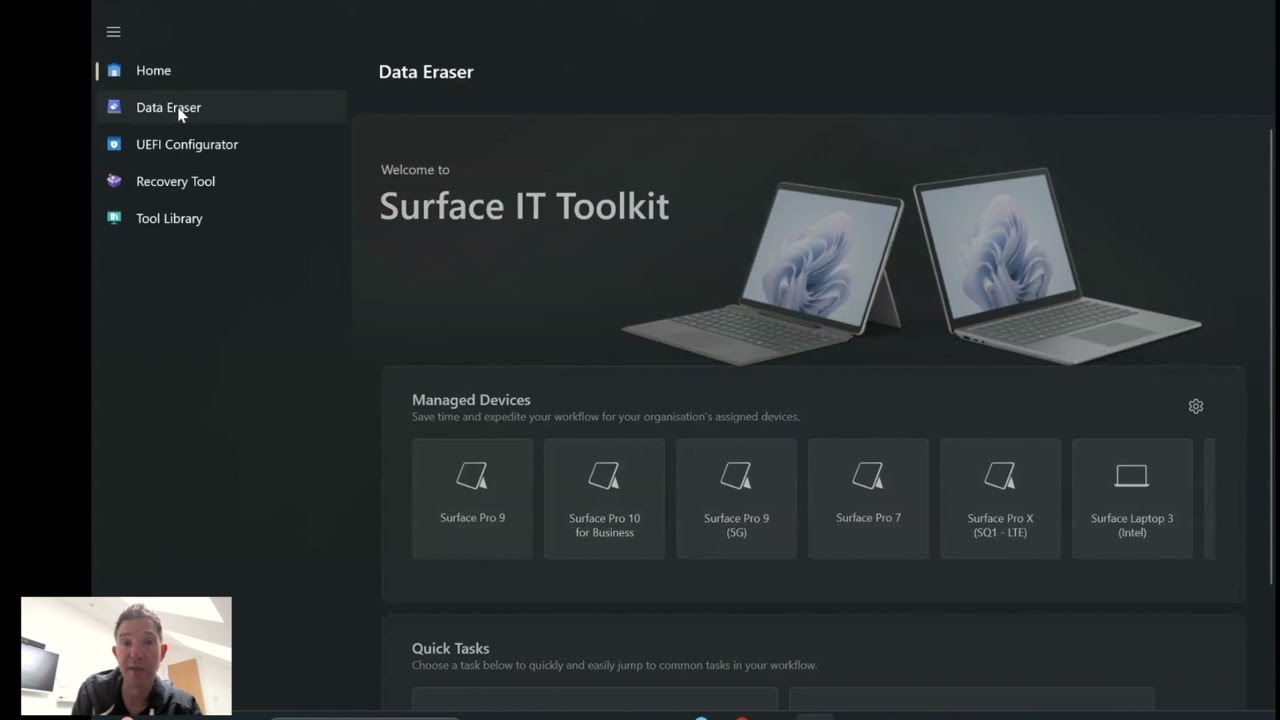Select Surface Laptop 3 (Intel) label
The image size is (1280, 720).
pyautogui.click(x=1132, y=525)
